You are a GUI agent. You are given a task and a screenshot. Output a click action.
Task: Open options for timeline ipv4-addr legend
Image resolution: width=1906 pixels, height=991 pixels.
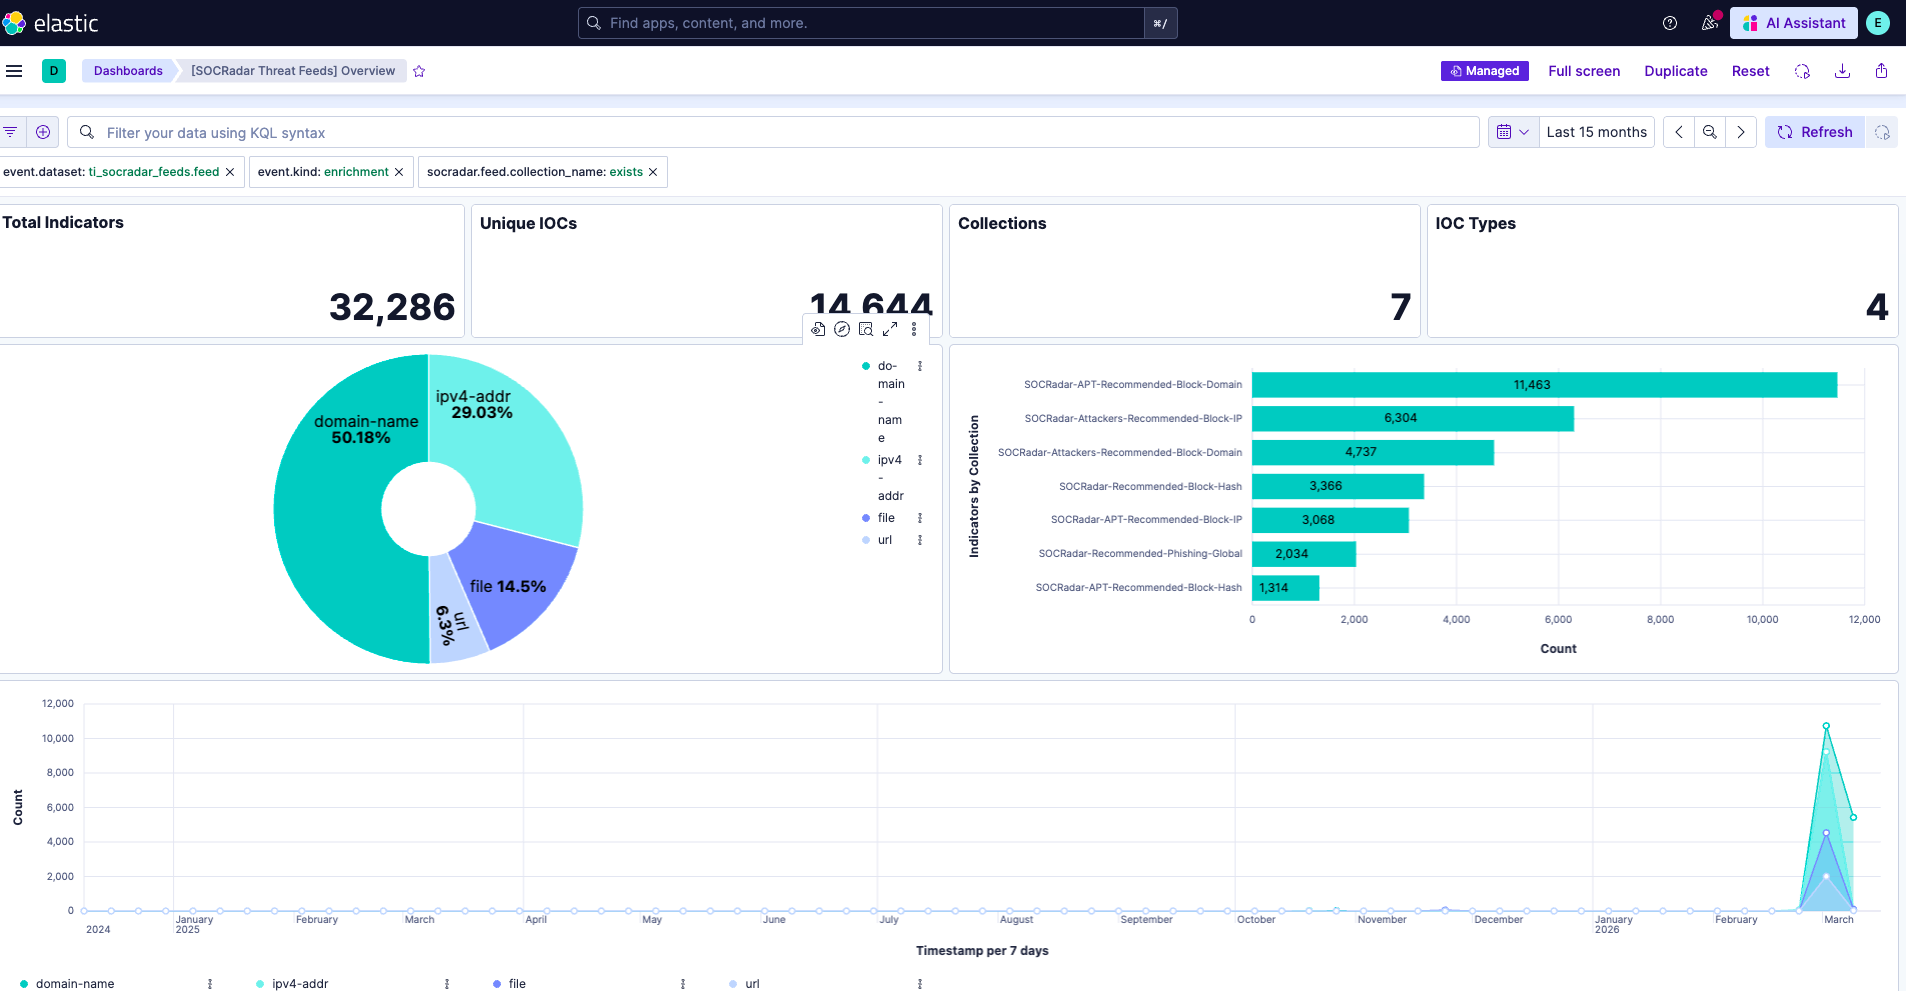click(447, 984)
